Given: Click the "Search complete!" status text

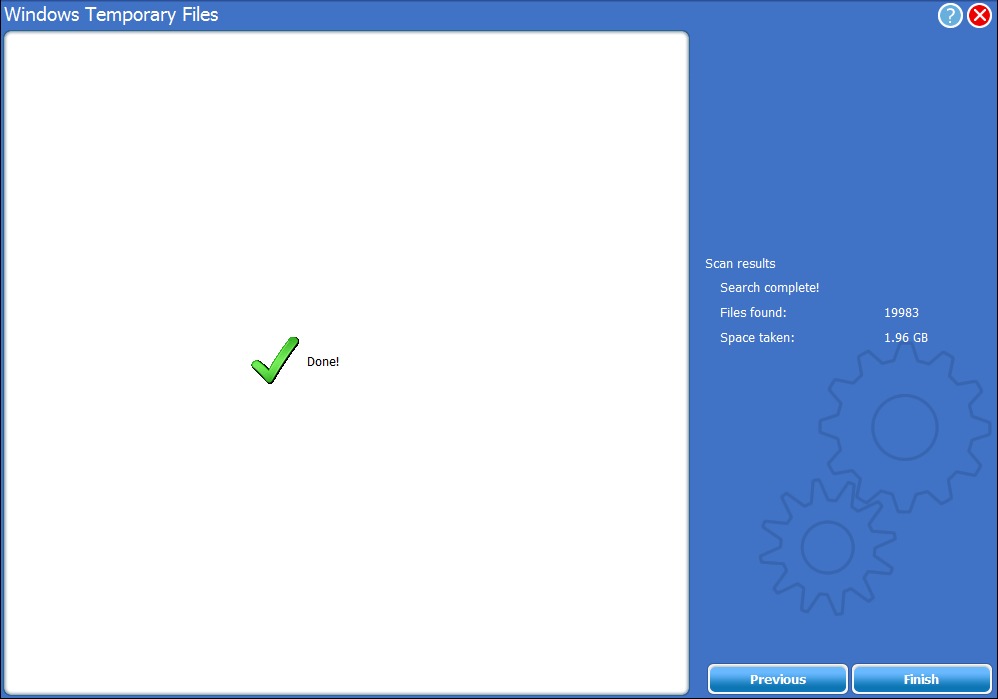Looking at the screenshot, I should pyautogui.click(x=770, y=288).
